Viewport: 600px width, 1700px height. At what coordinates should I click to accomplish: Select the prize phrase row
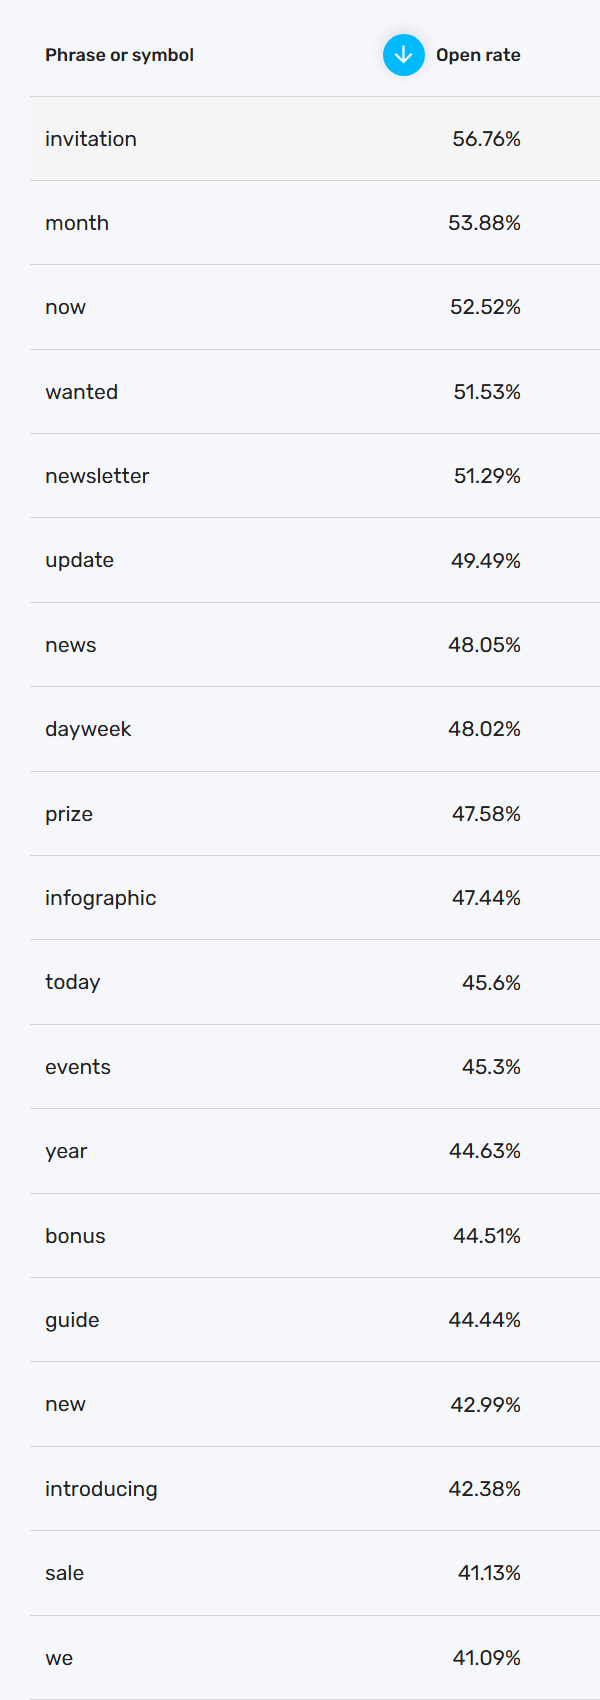click(x=315, y=814)
